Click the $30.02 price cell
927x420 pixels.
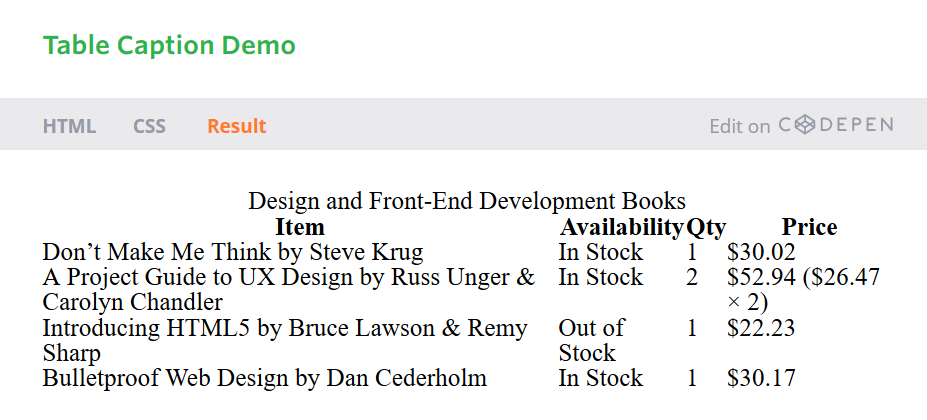point(761,252)
